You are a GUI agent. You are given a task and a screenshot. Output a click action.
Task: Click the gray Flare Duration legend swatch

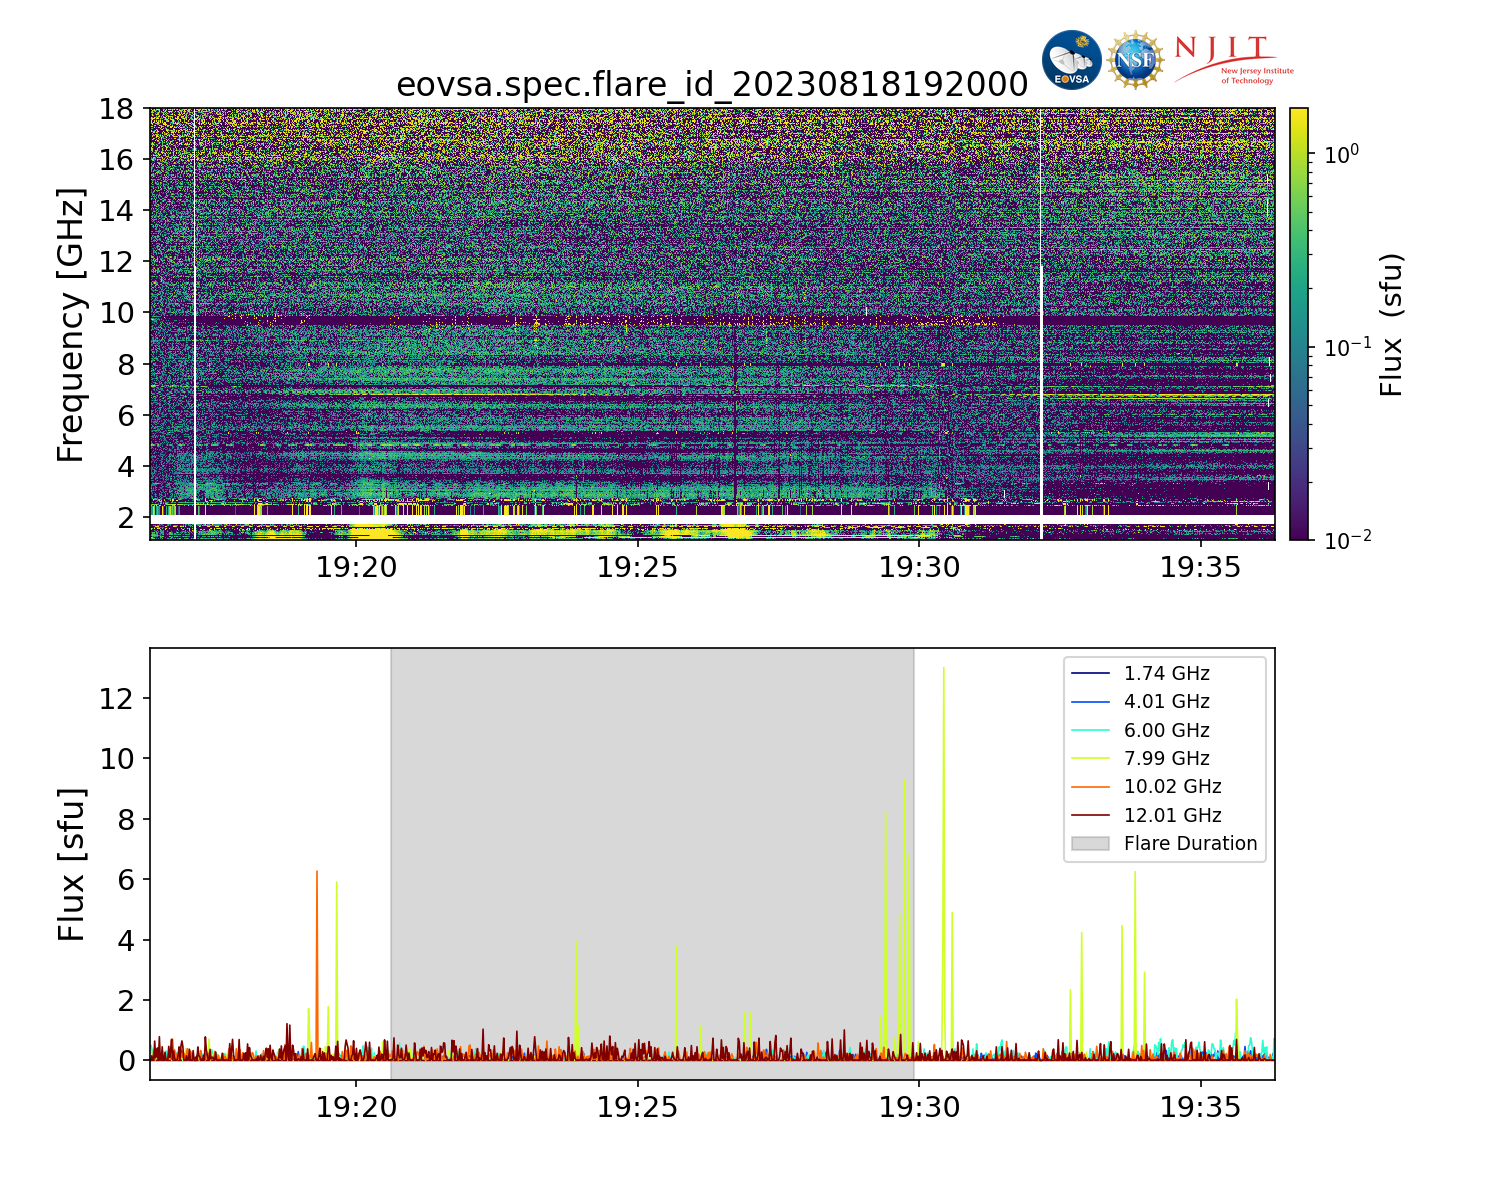coord(1091,844)
